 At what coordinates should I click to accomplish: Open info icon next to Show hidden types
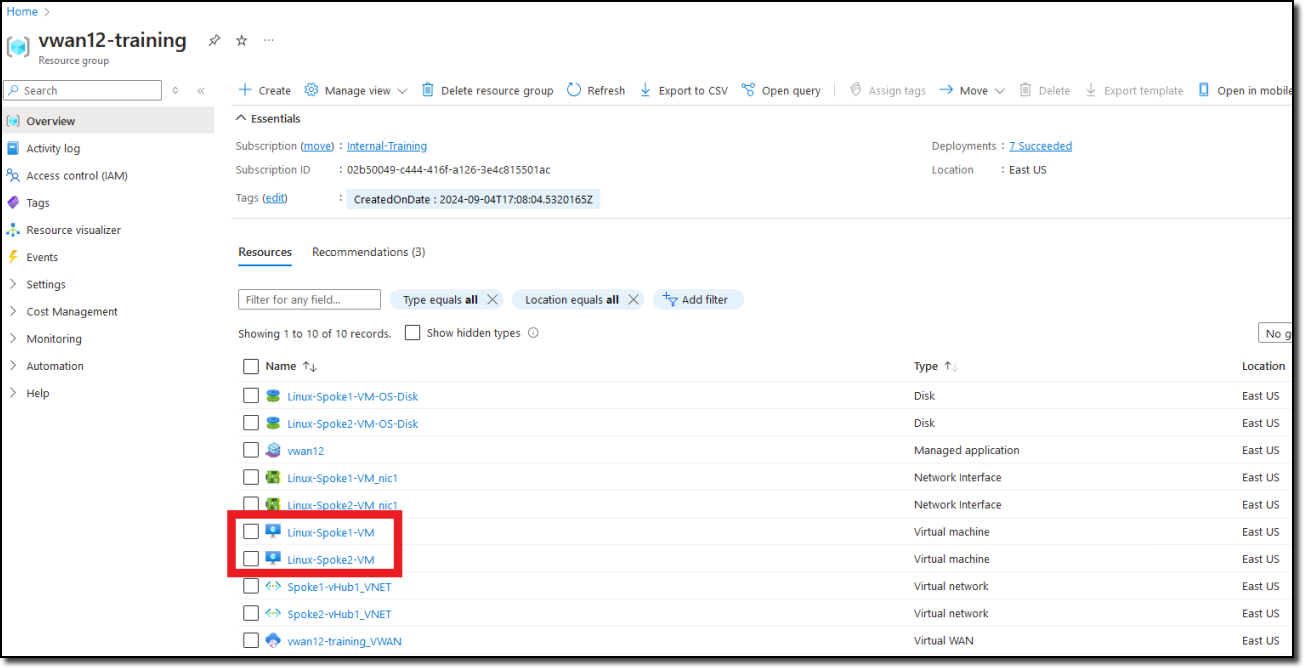tap(533, 333)
